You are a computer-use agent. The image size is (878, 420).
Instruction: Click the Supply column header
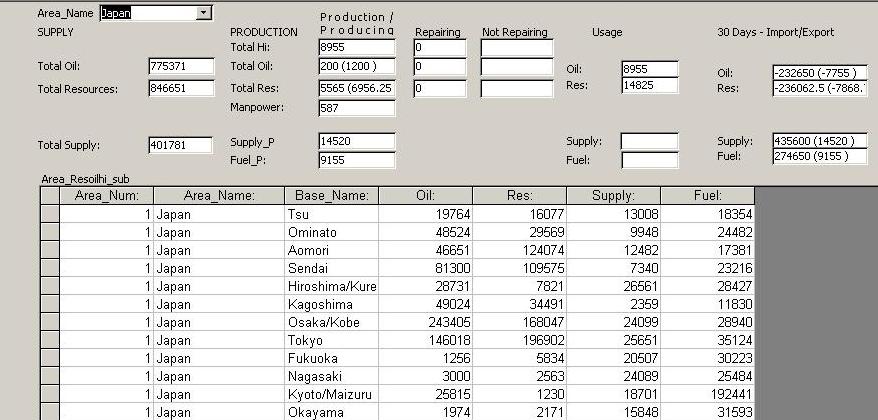614,195
